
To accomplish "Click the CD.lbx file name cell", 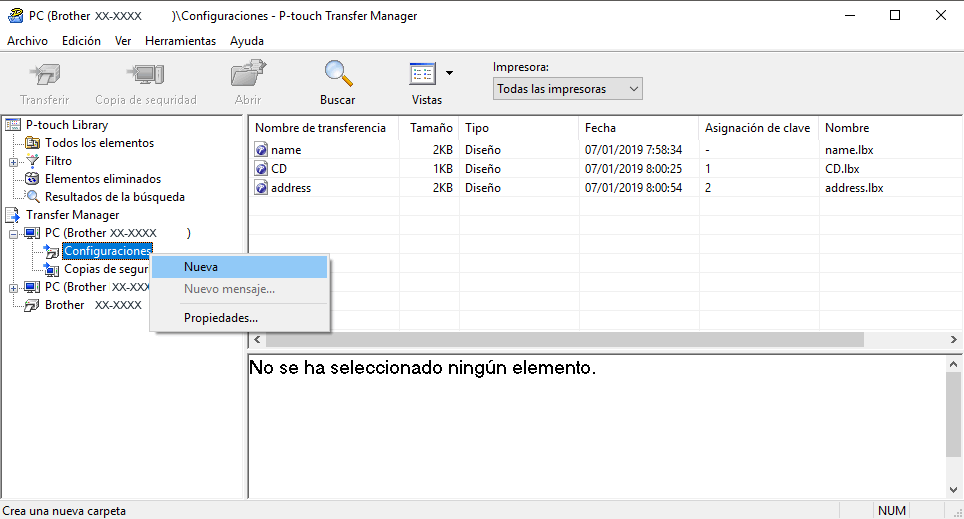I will click(842, 168).
